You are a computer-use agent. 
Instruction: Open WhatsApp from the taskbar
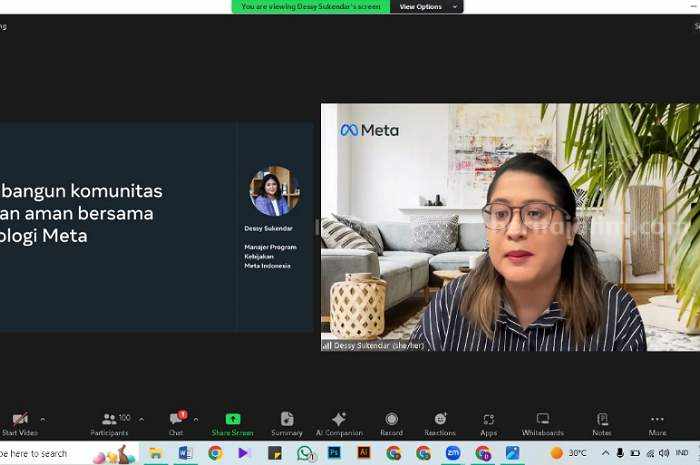coord(305,453)
